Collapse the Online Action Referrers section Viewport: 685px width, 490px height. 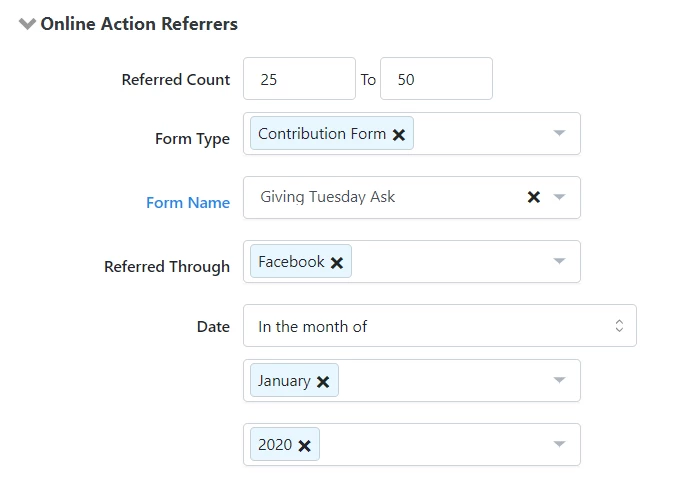pos(27,24)
